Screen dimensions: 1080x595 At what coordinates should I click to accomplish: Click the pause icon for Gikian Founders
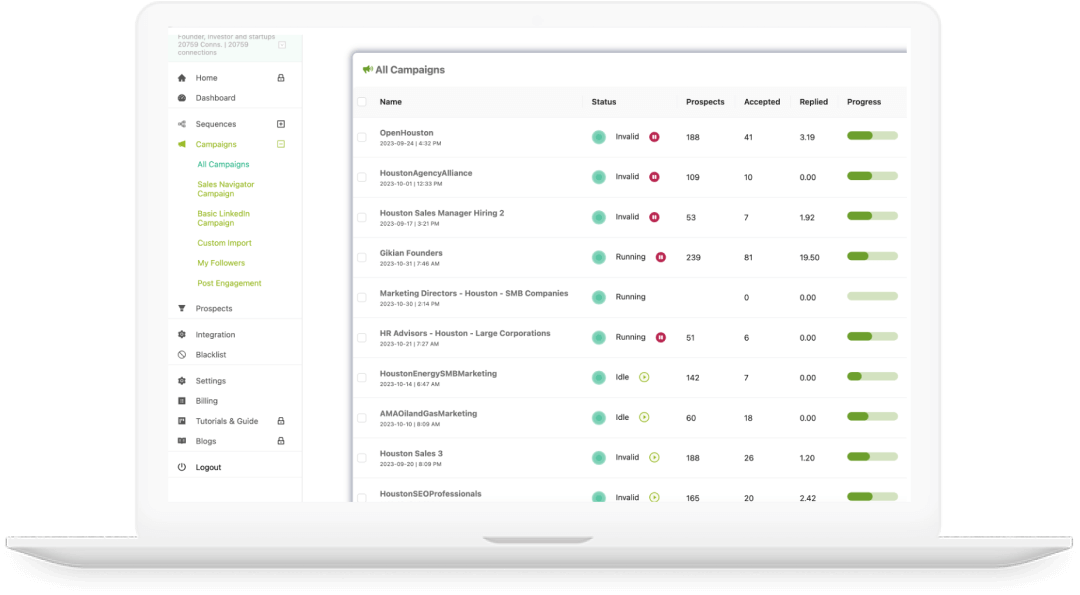660,257
